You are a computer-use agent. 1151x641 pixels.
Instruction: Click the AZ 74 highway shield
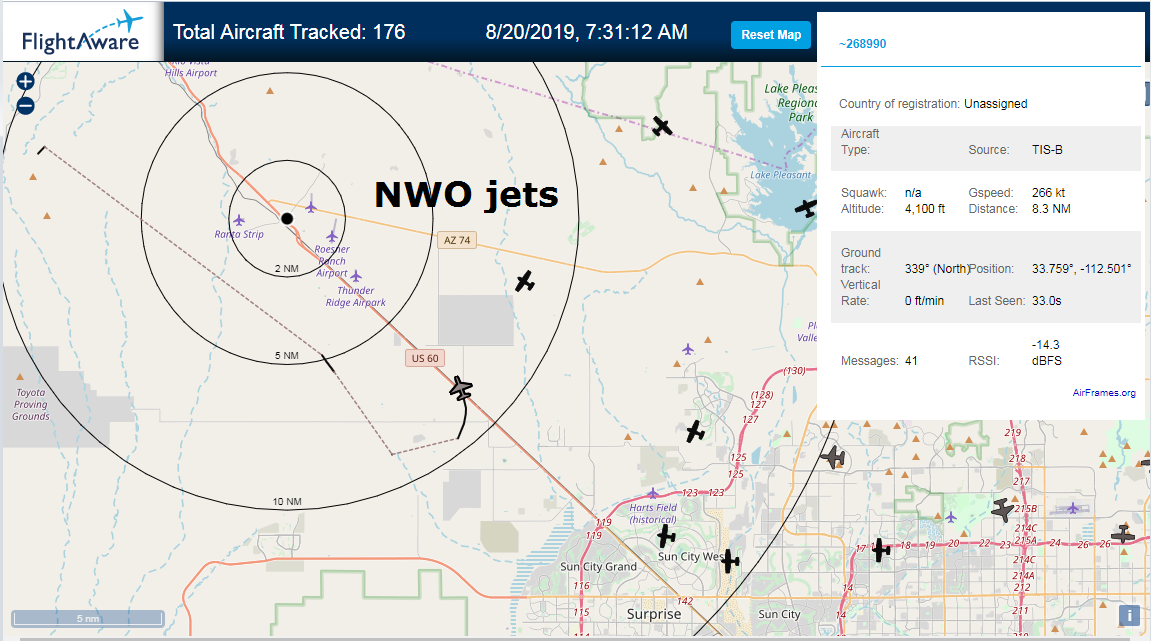457,240
